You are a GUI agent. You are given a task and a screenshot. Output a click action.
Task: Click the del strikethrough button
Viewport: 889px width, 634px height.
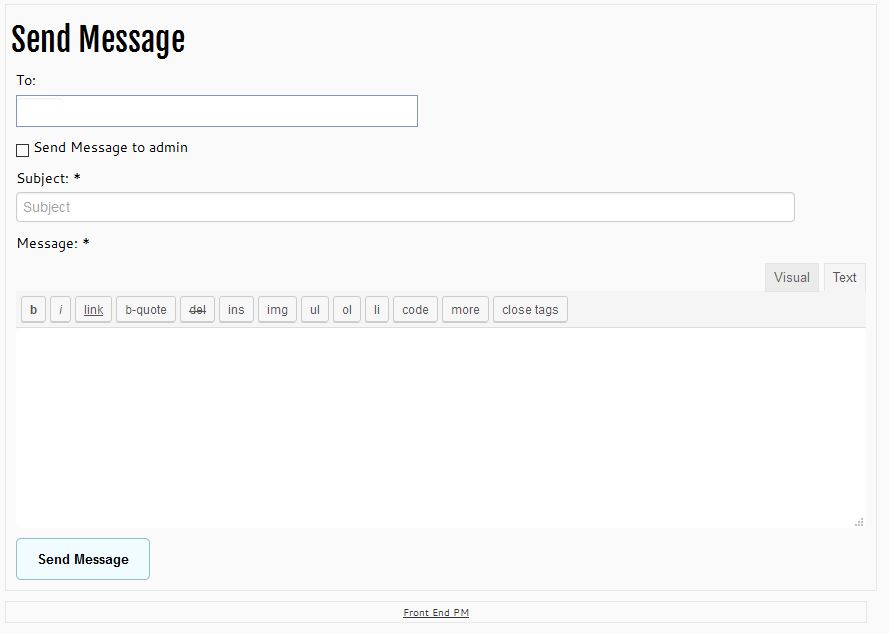[197, 310]
